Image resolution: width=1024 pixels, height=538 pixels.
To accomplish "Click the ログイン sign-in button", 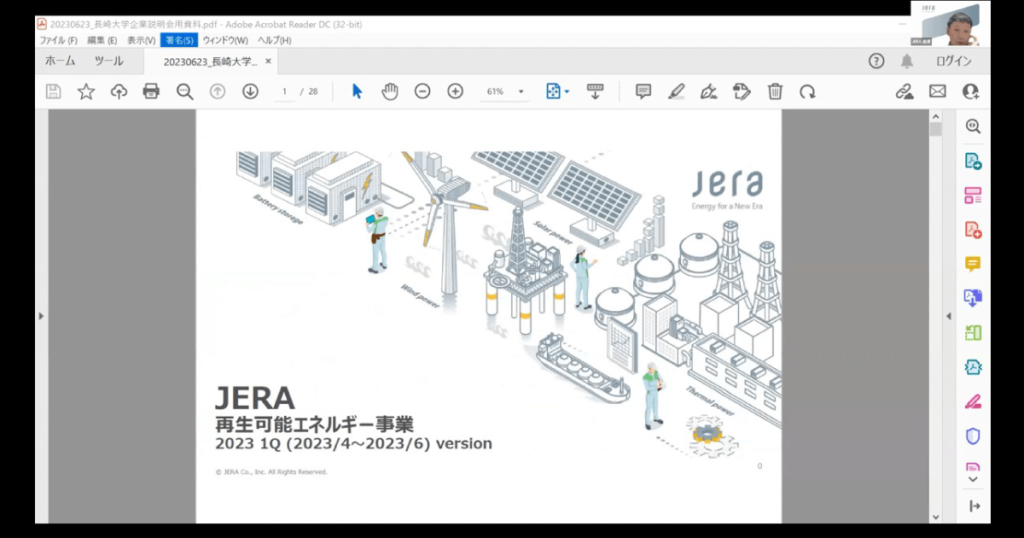I will point(953,61).
